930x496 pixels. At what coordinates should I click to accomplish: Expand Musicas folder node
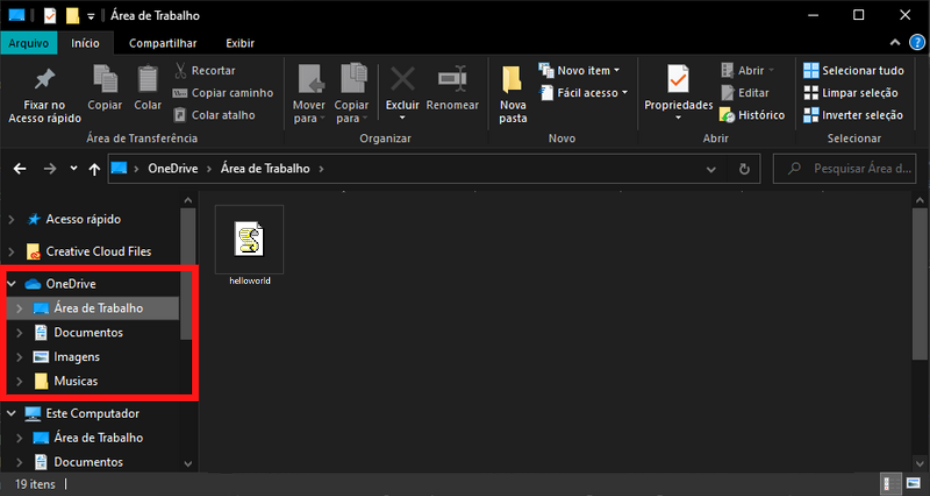tap(19, 381)
